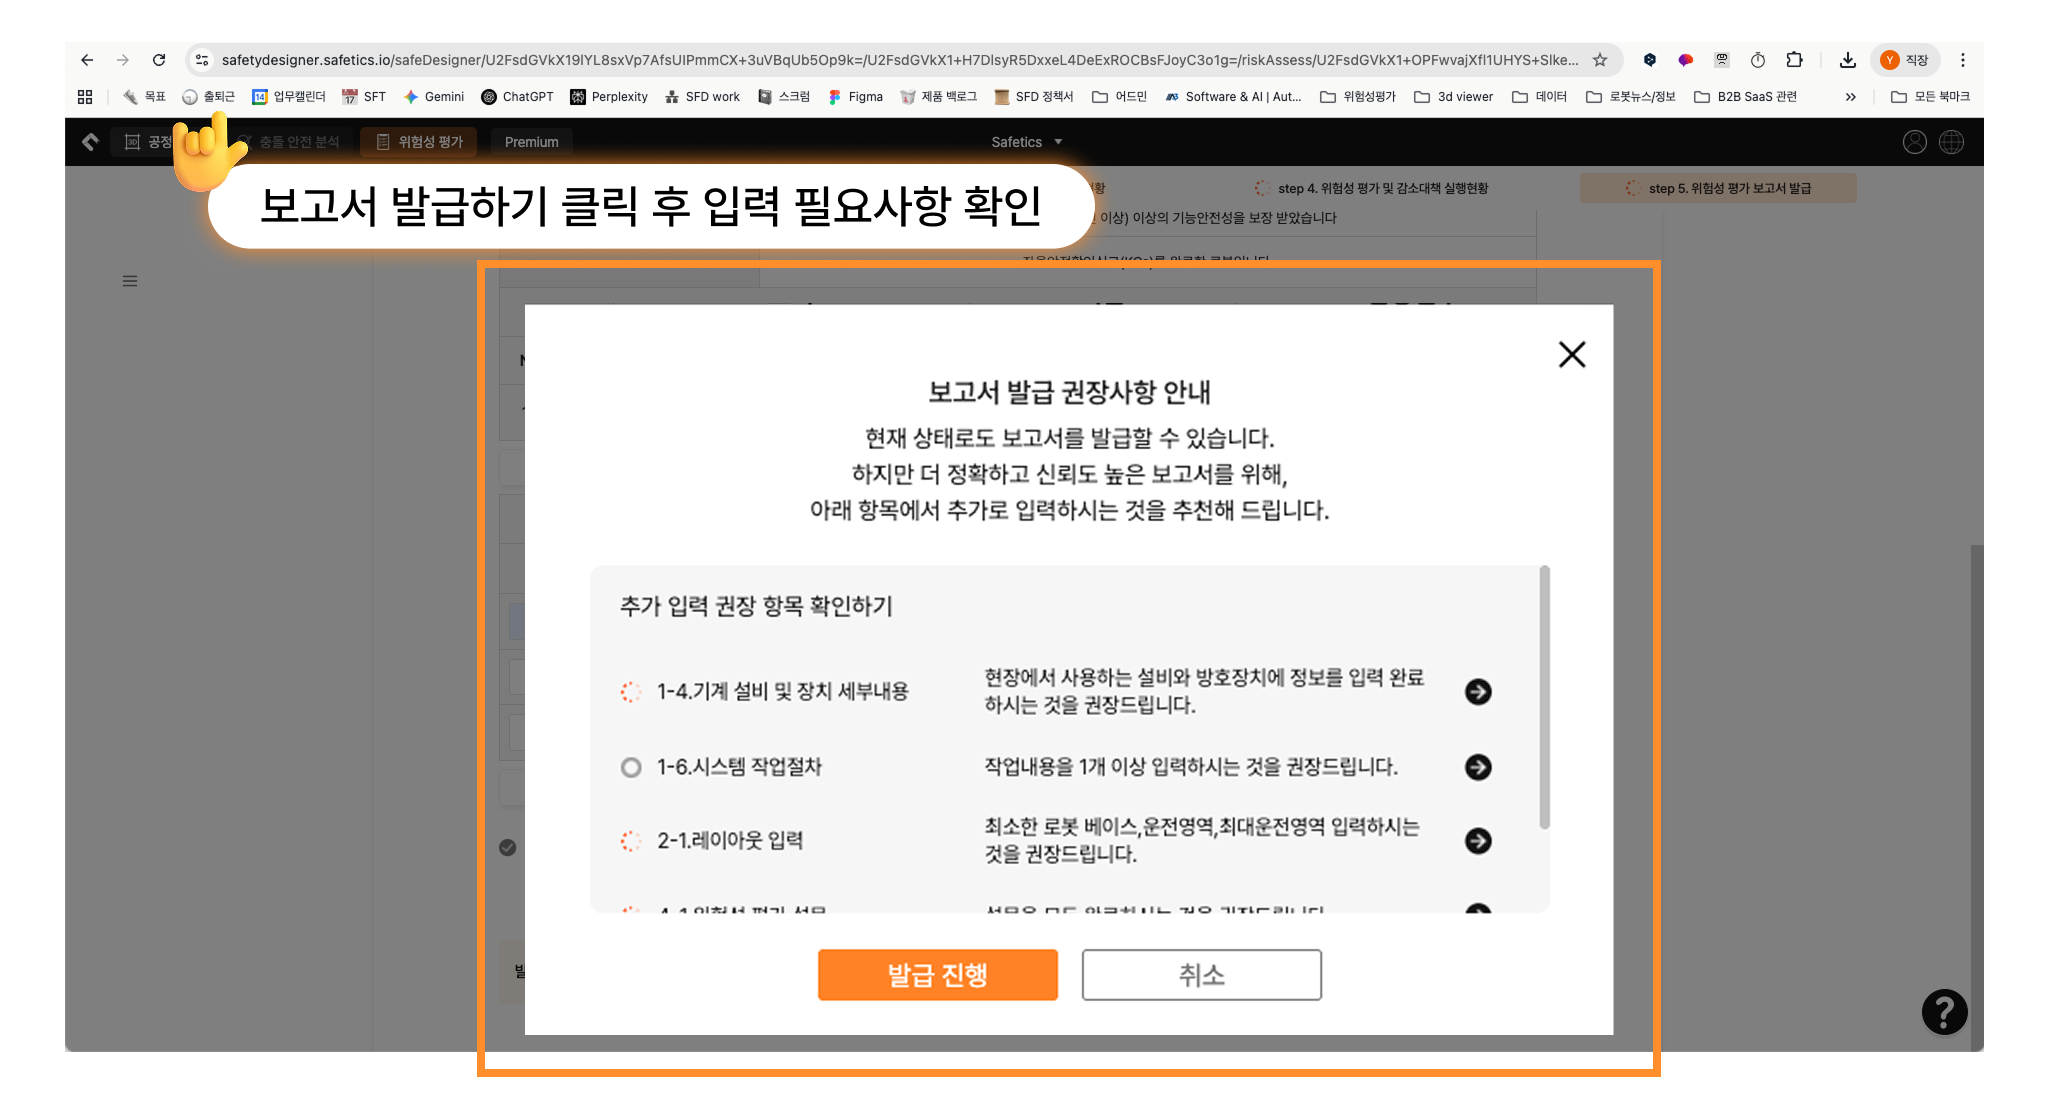The height and width of the screenshot is (1094, 2050).
Task: Click the 발급 진행 button
Action: [937, 975]
